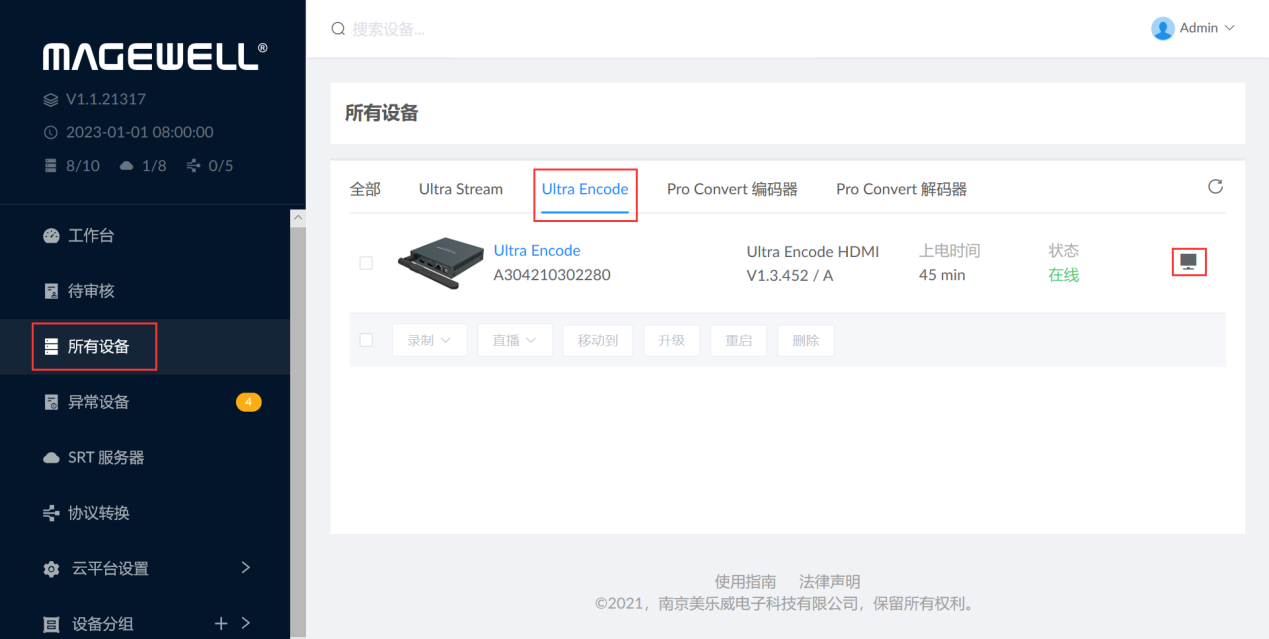Click firmware version V1.3.452 / A
This screenshot has width=1269, height=639.
coord(790,275)
